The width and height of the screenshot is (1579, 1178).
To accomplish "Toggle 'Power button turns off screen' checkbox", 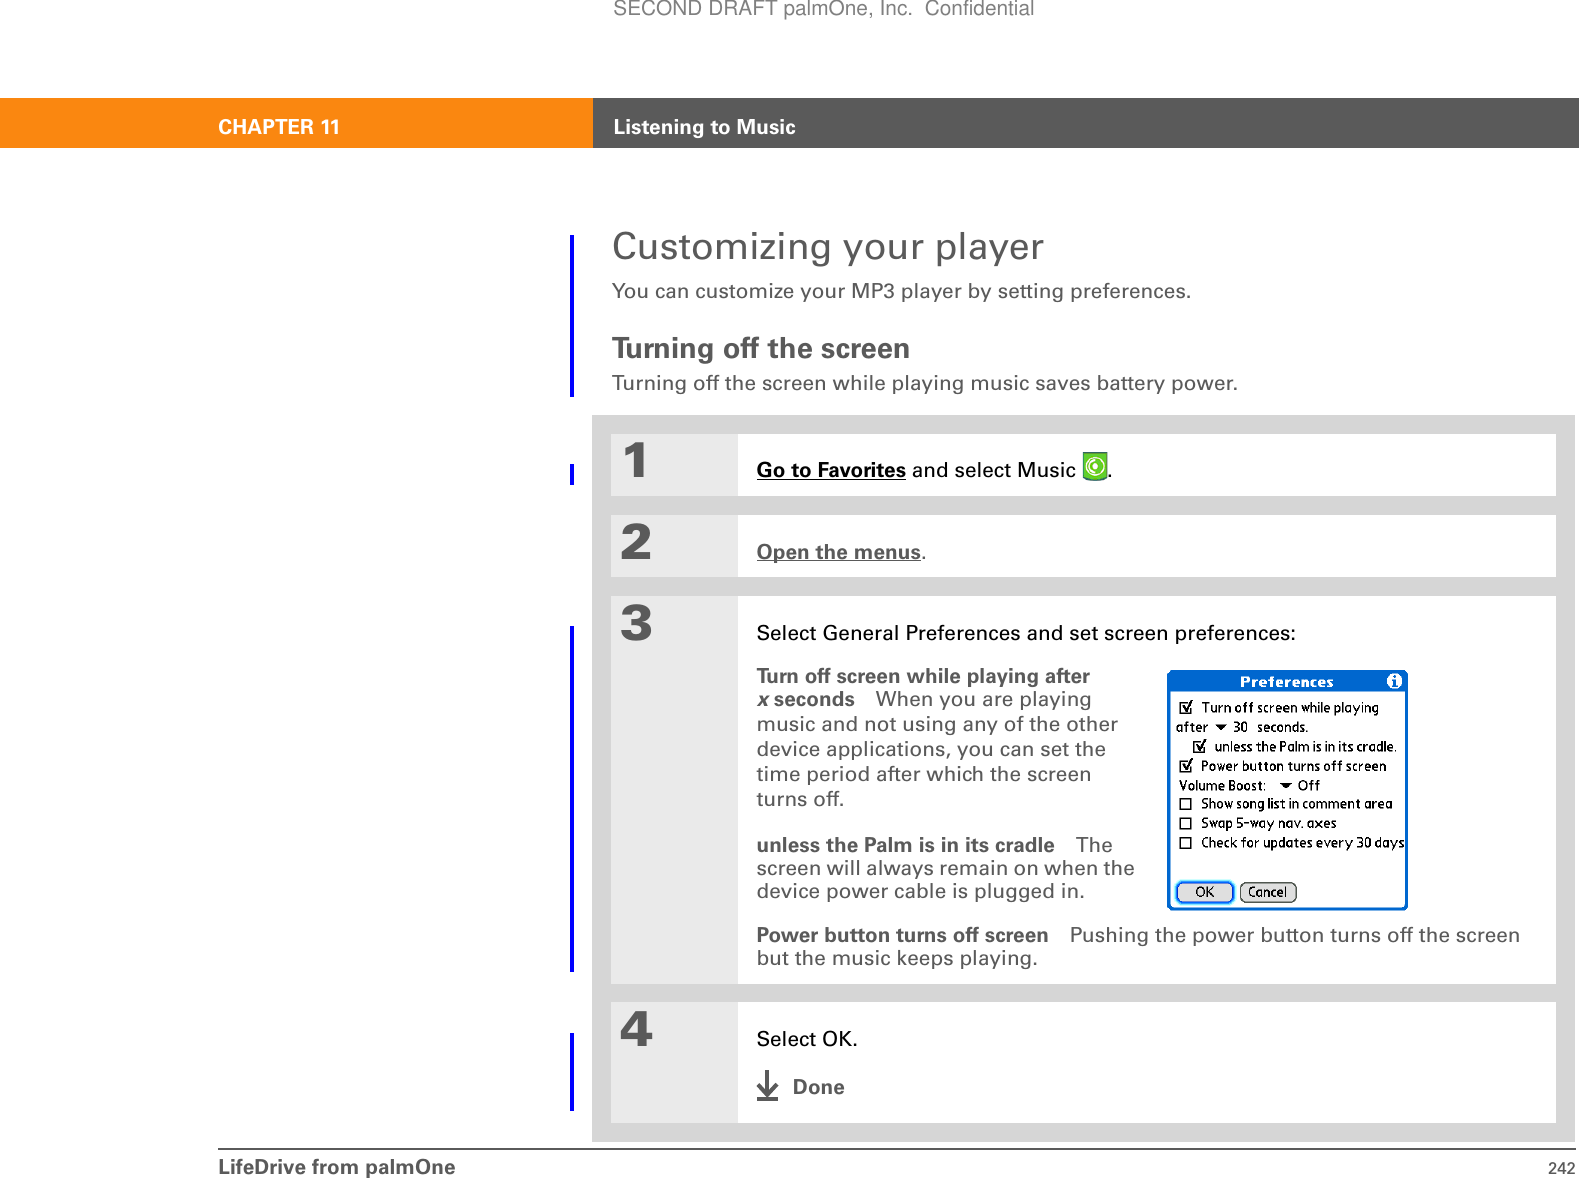I will [1186, 766].
